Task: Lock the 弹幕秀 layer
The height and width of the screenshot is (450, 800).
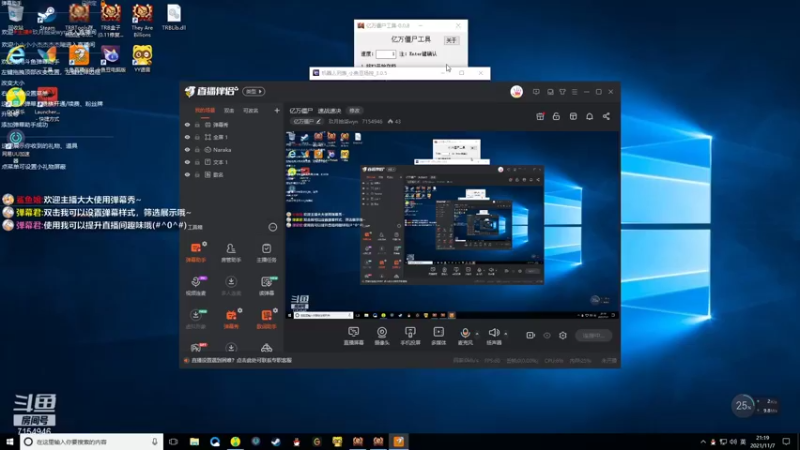Action: pos(197,124)
